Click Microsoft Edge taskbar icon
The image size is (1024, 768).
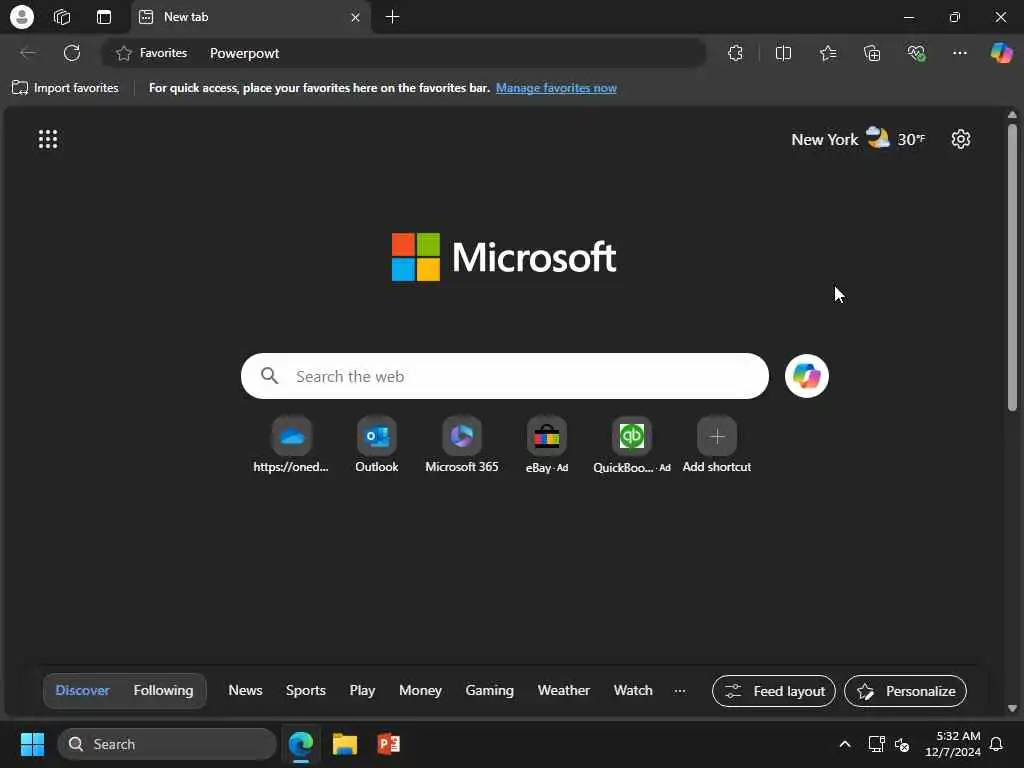point(301,744)
